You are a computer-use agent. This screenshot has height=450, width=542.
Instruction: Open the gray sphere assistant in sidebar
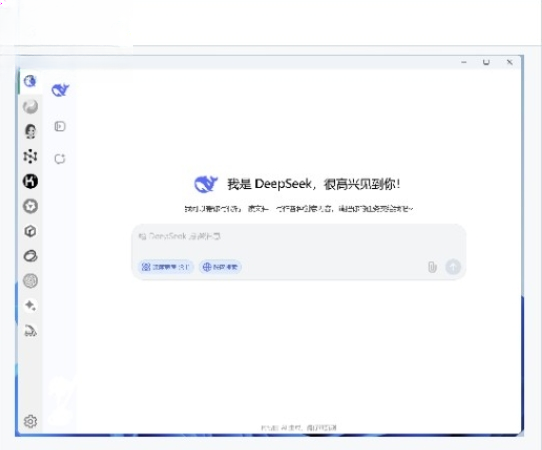tap(30, 106)
